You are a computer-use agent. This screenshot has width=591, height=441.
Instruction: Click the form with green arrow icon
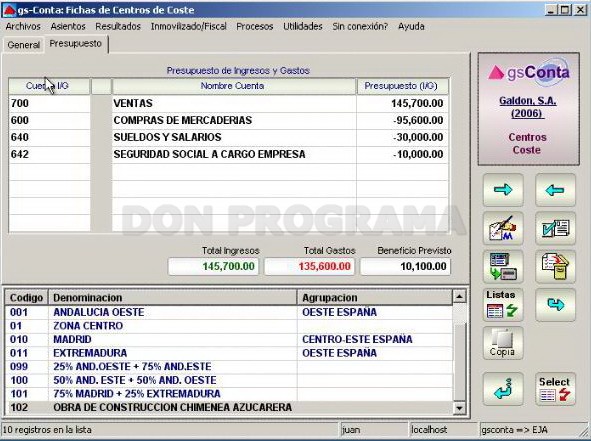(503, 266)
